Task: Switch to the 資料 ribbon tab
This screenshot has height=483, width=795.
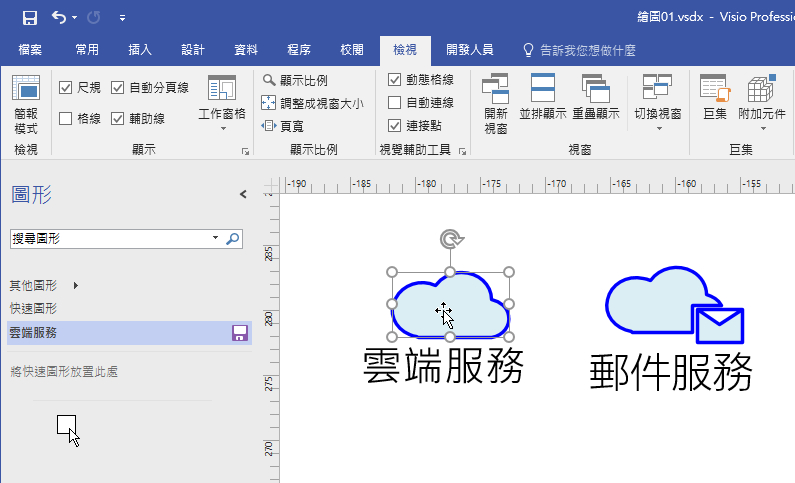Action: 246,50
